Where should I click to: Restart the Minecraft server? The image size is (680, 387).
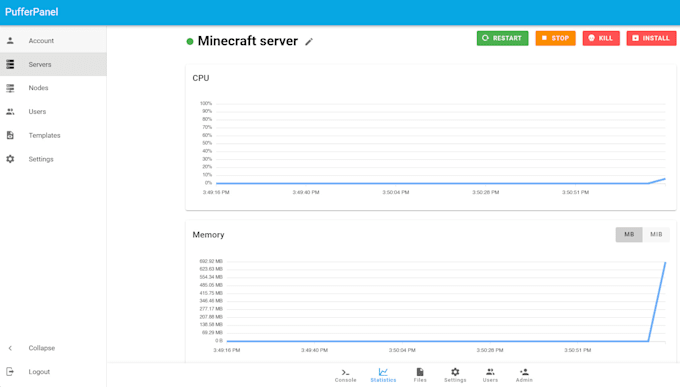point(502,38)
